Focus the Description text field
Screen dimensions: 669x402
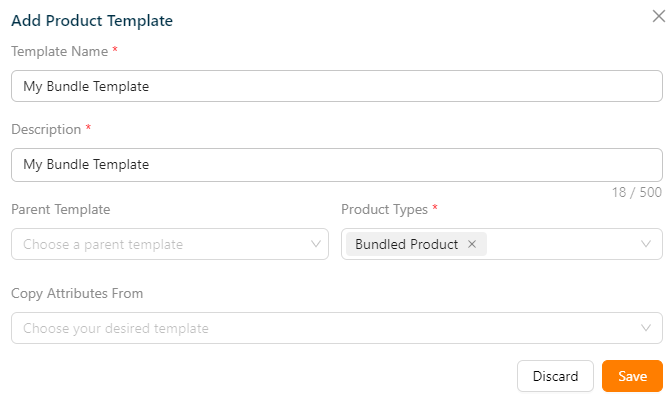[x=336, y=165]
